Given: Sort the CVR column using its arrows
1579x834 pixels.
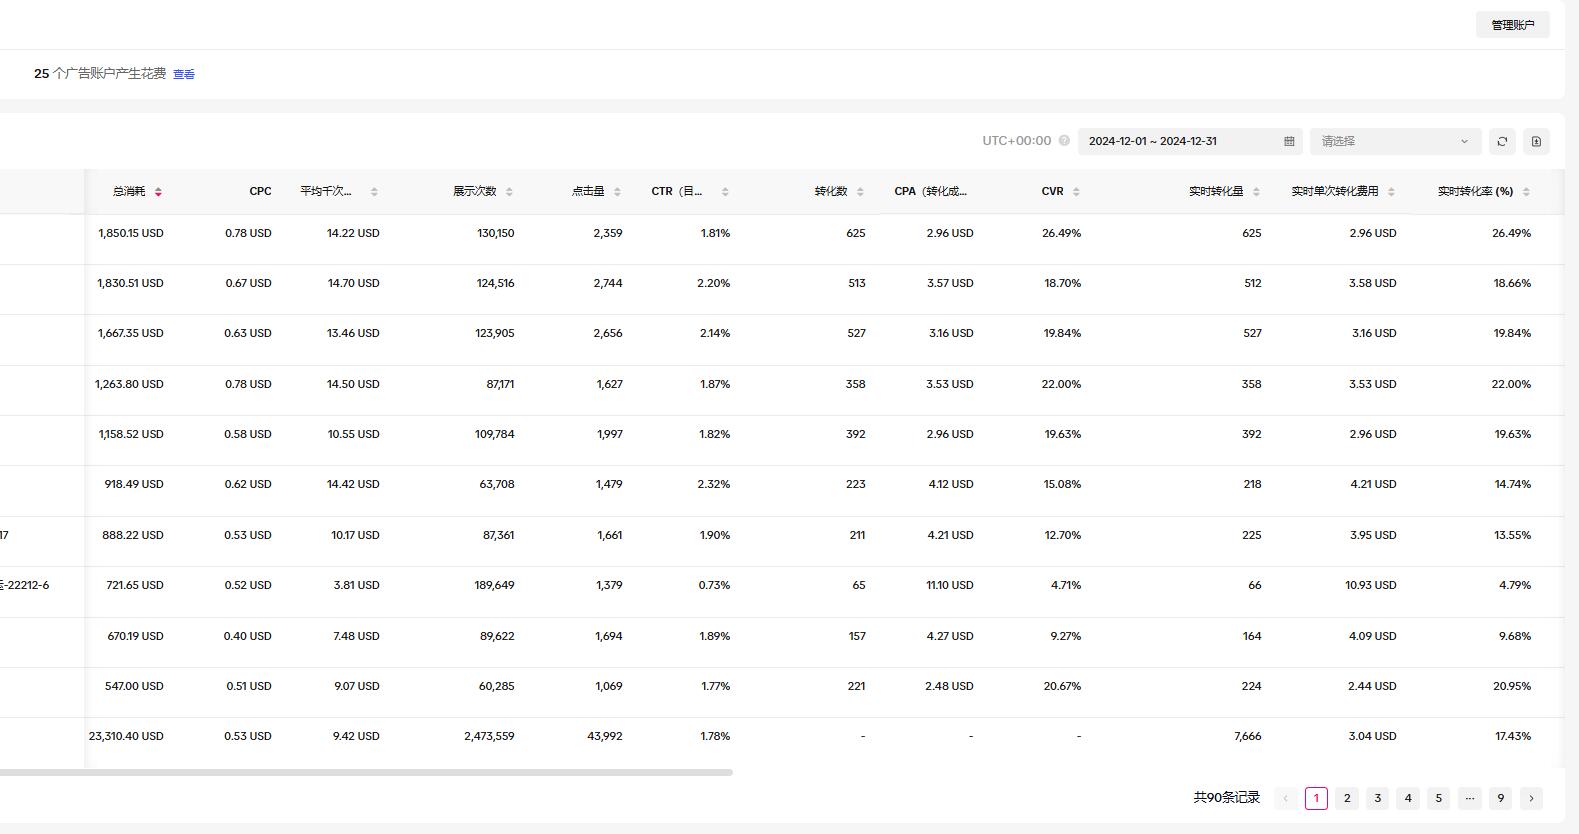Looking at the screenshot, I should [x=1076, y=192].
